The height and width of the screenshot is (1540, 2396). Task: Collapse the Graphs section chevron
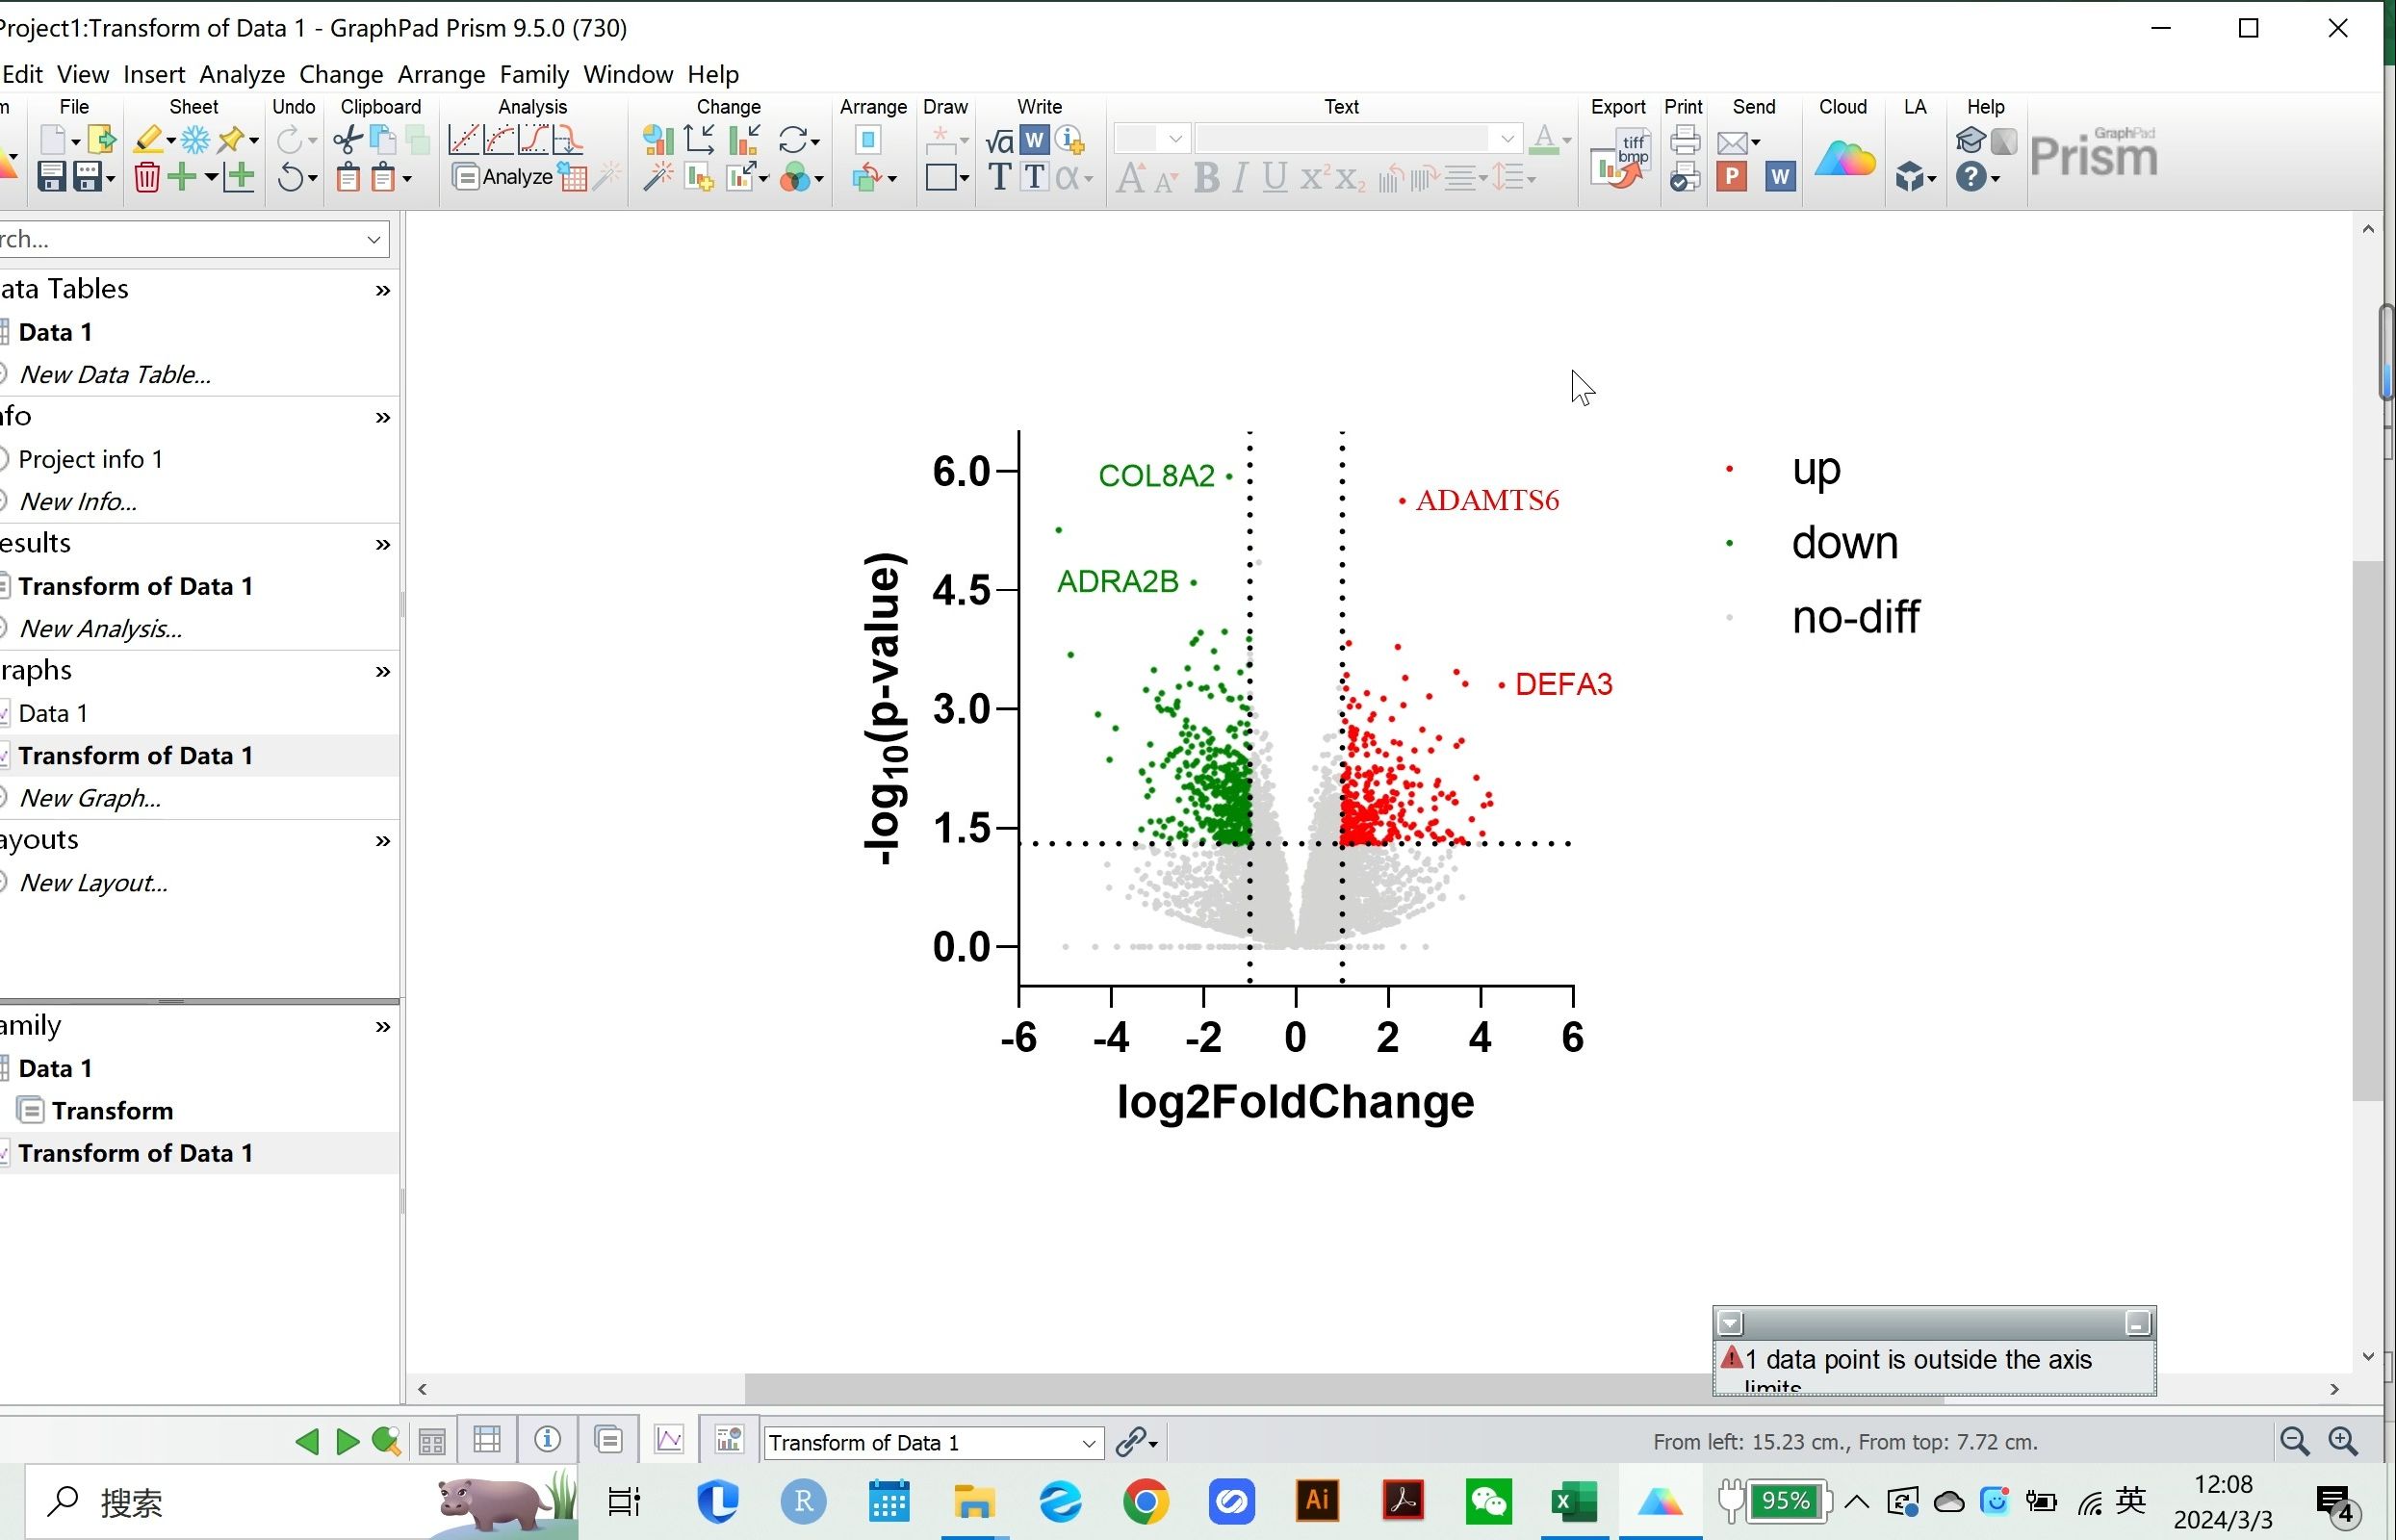[382, 672]
